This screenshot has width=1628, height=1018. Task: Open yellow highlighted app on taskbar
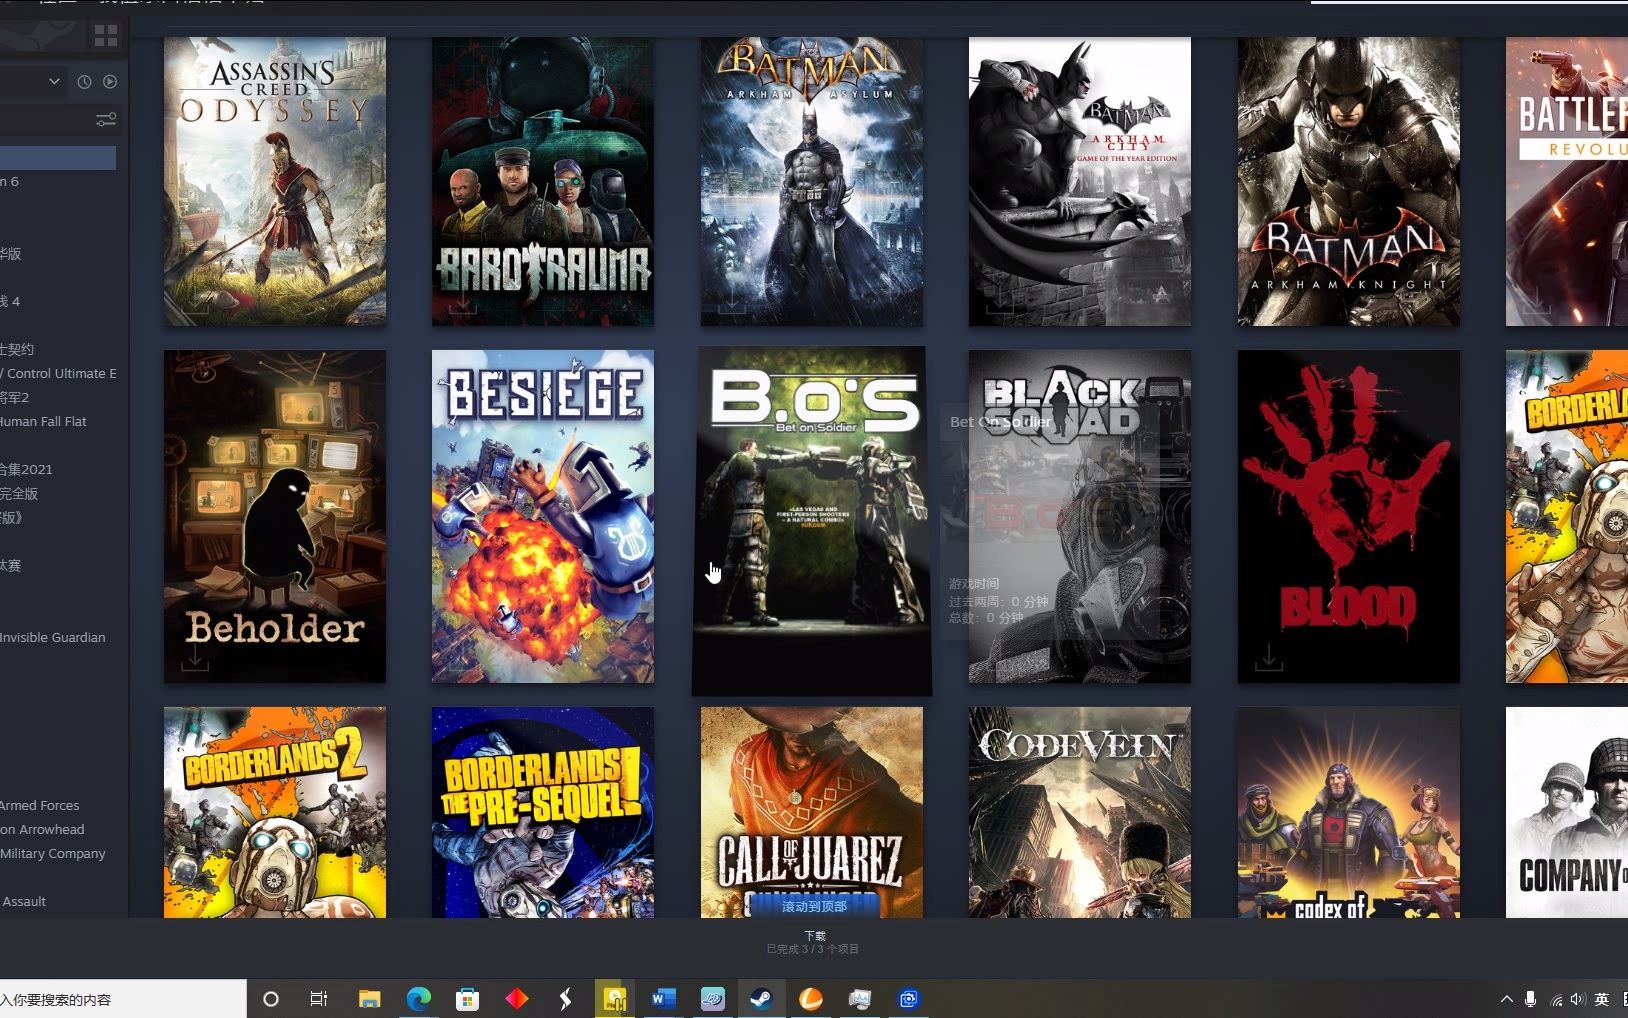click(614, 999)
